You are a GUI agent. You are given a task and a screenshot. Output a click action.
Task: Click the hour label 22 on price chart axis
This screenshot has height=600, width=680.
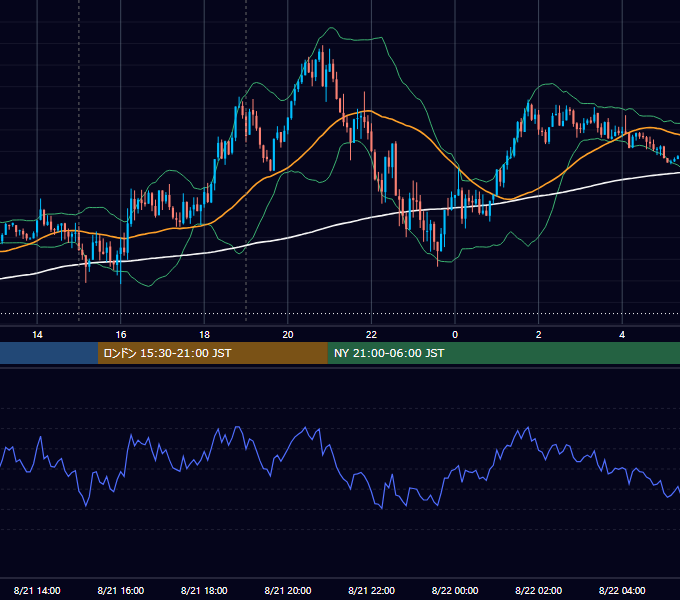(371, 335)
